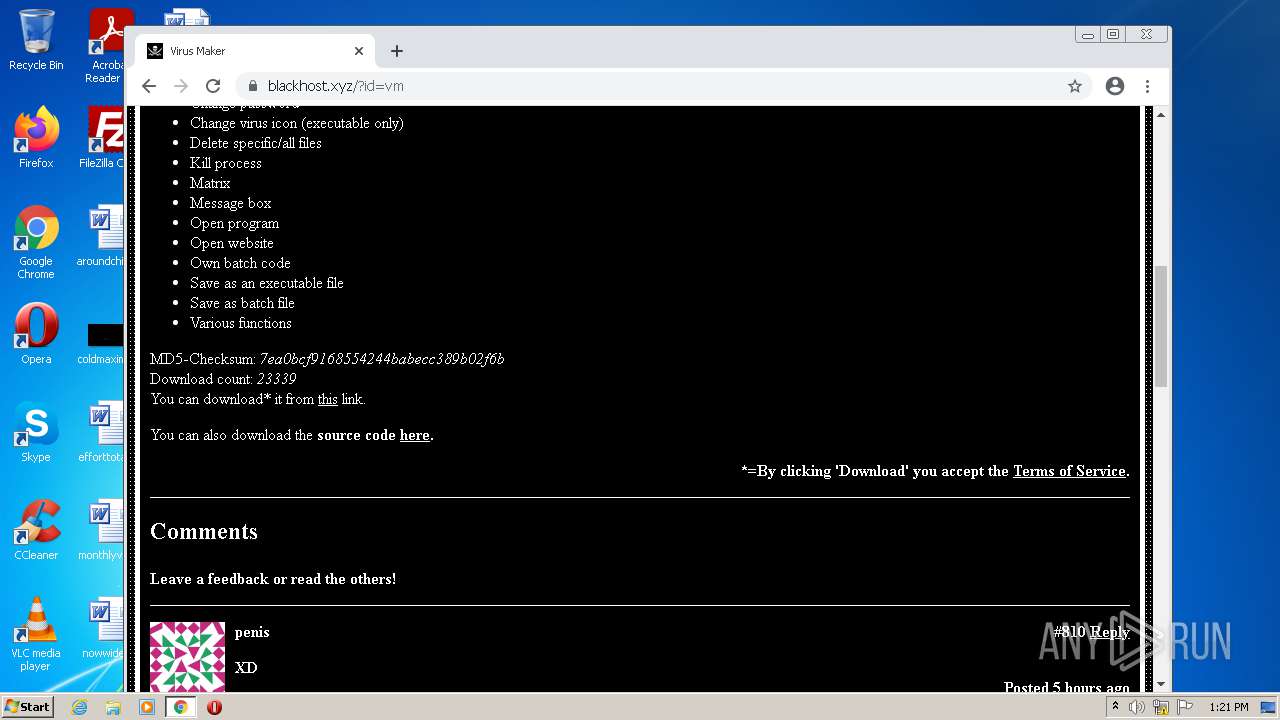
Task: Click the 'Comments' heading
Action: (204, 532)
